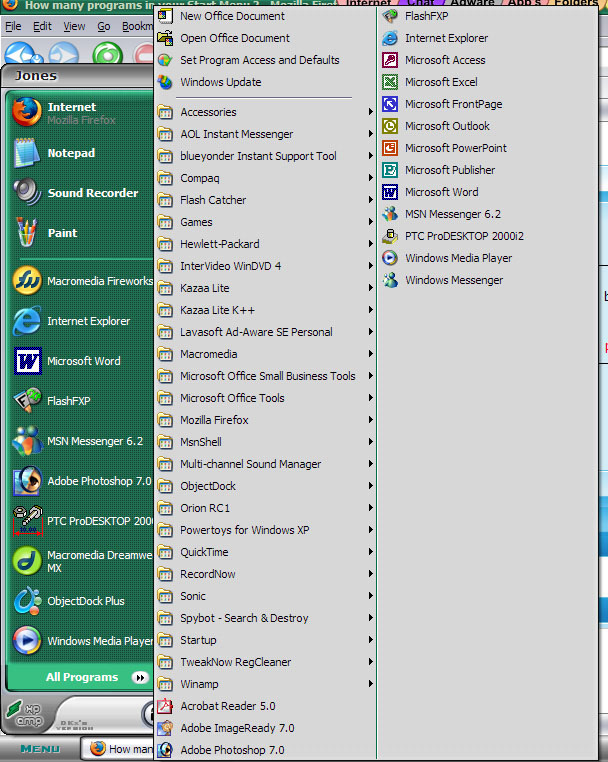Expand the Mozilla Firefox folder
The image size is (608, 762).
coord(265,420)
